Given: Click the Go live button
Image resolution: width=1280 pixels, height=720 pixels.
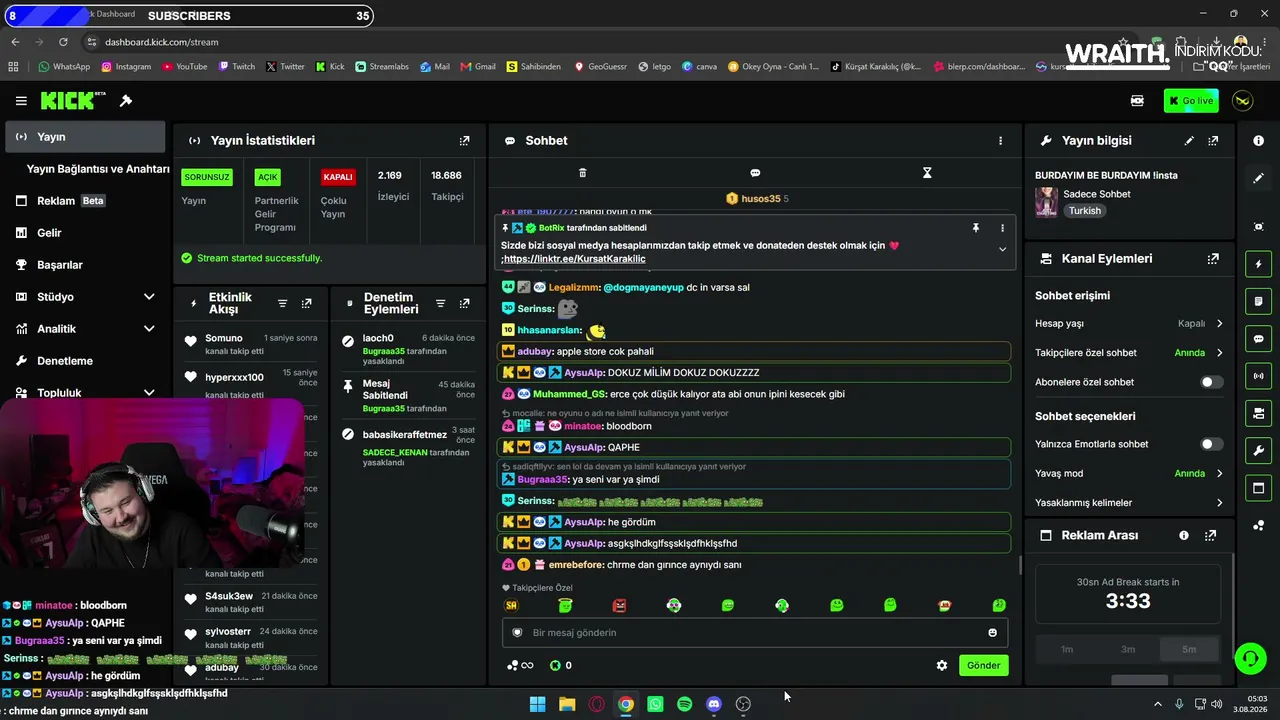Looking at the screenshot, I should 1191,101.
